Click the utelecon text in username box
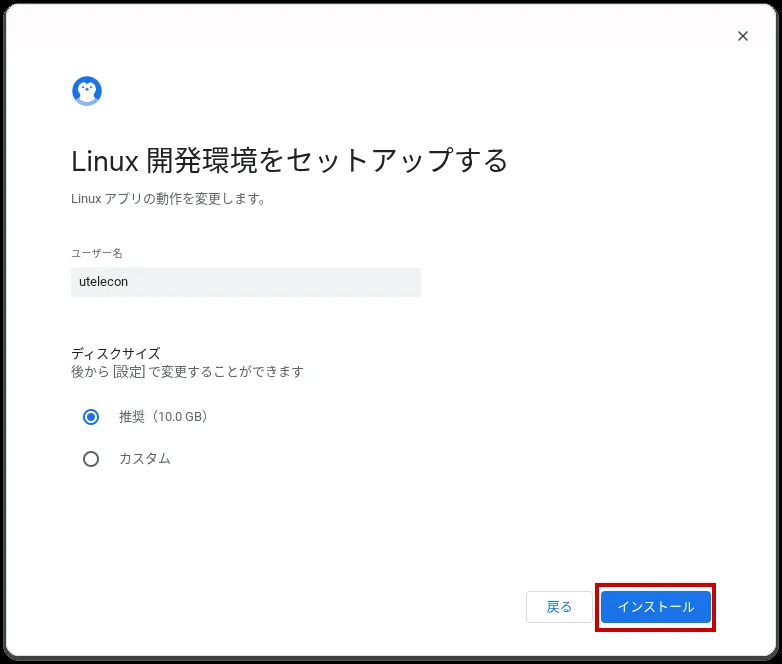782x664 pixels. tap(103, 282)
